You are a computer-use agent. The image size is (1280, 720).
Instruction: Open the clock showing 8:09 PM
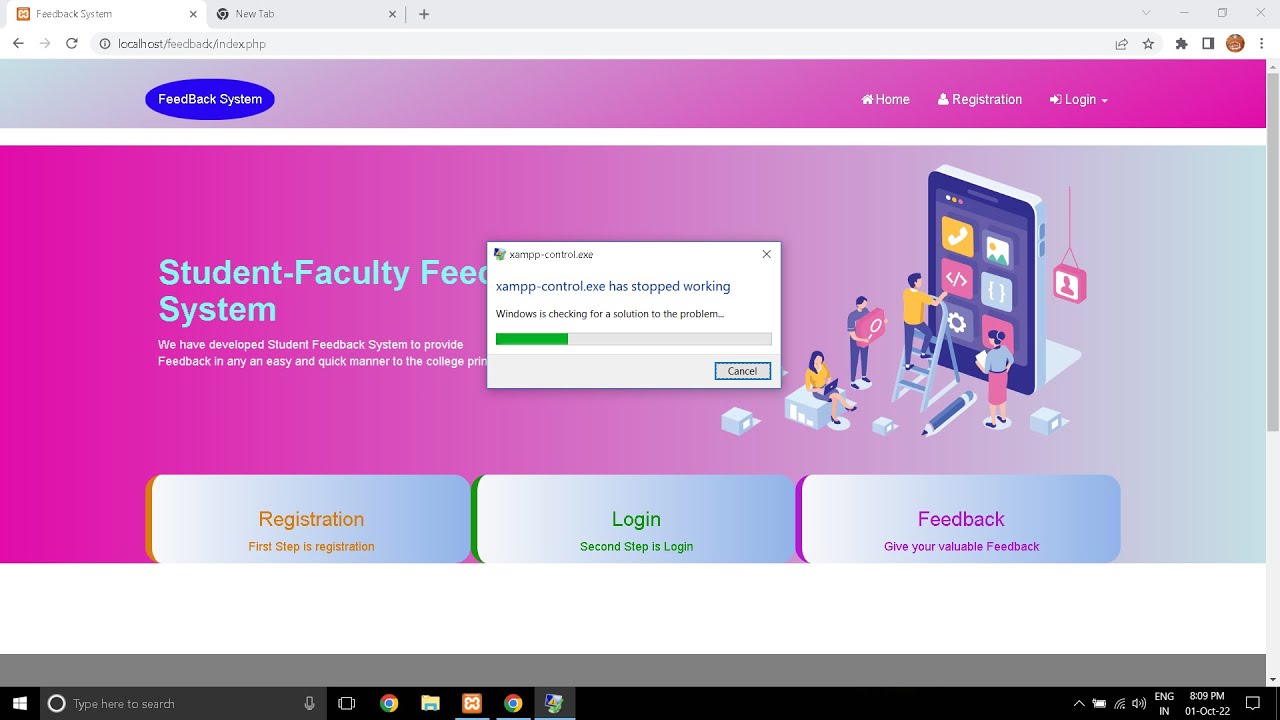(x=1207, y=703)
